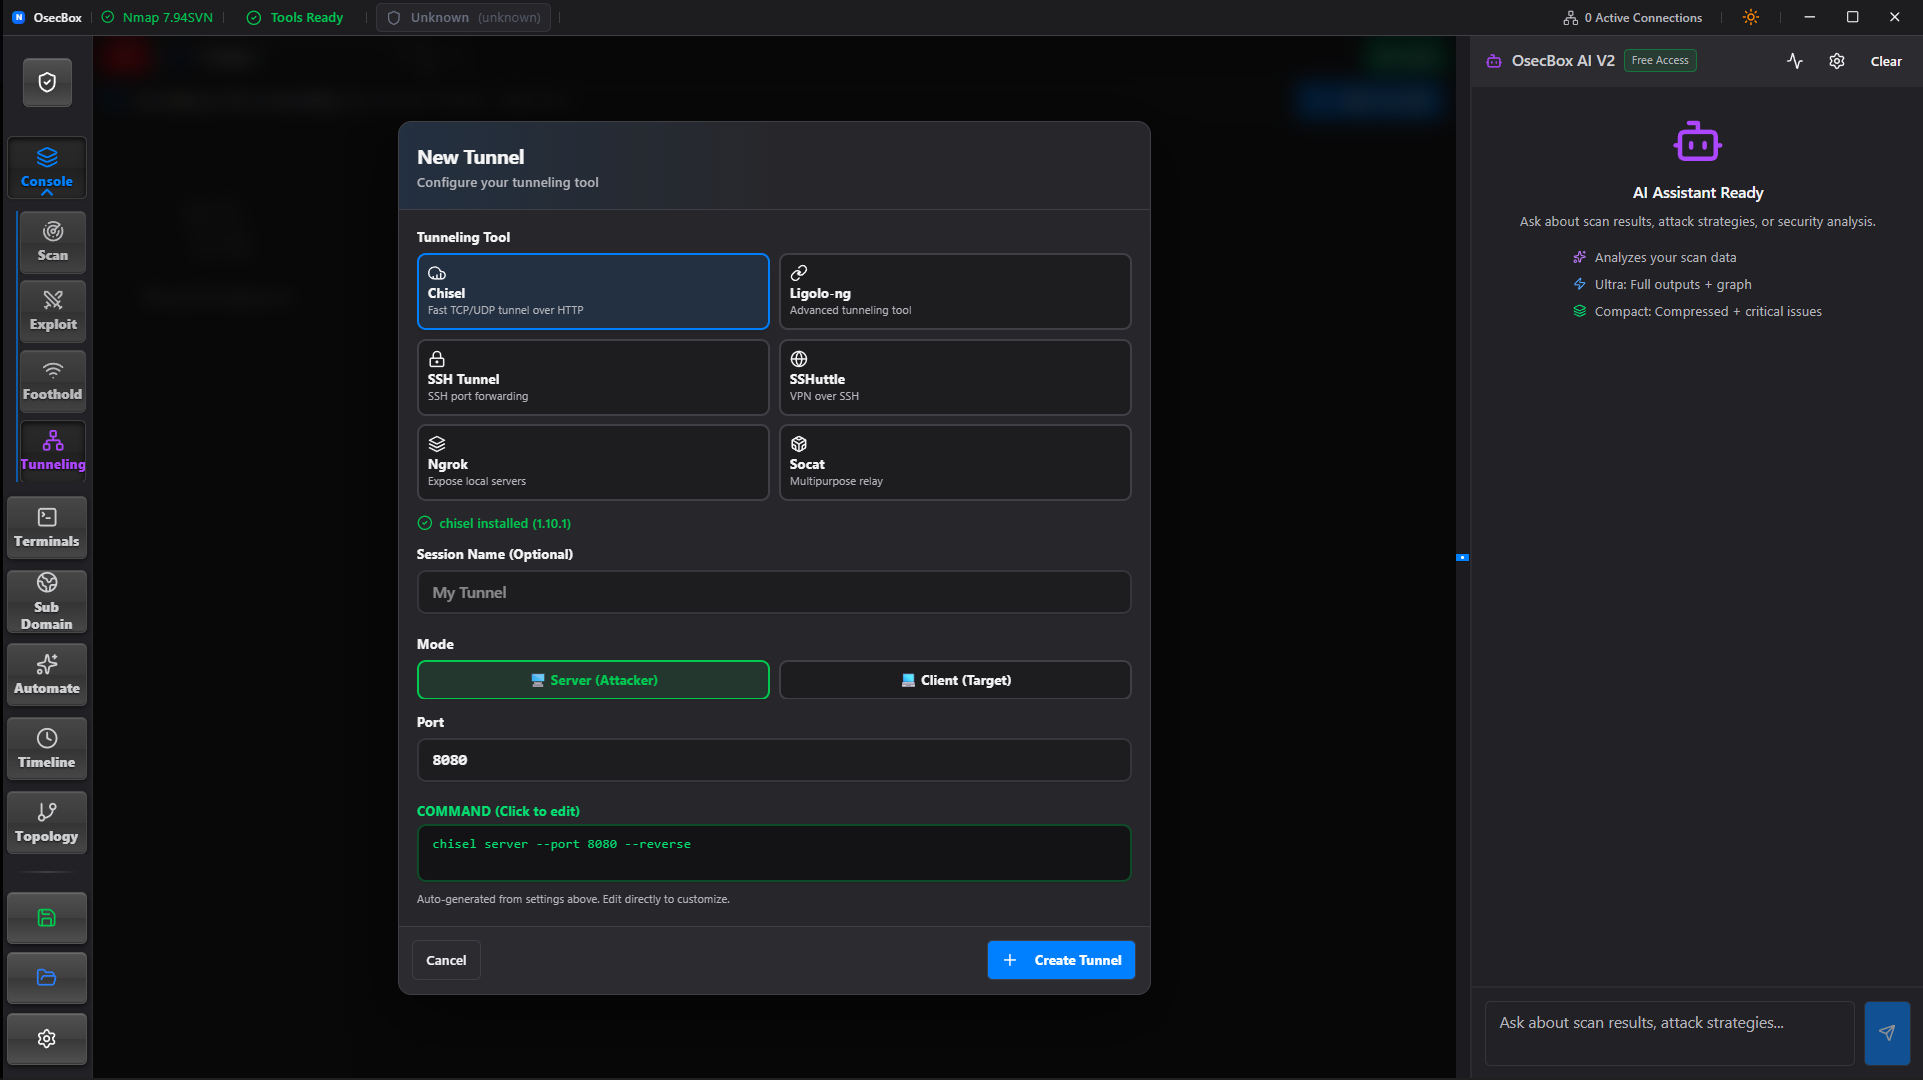
Task: Click the AI panel splitter handle
Action: coord(1462,557)
